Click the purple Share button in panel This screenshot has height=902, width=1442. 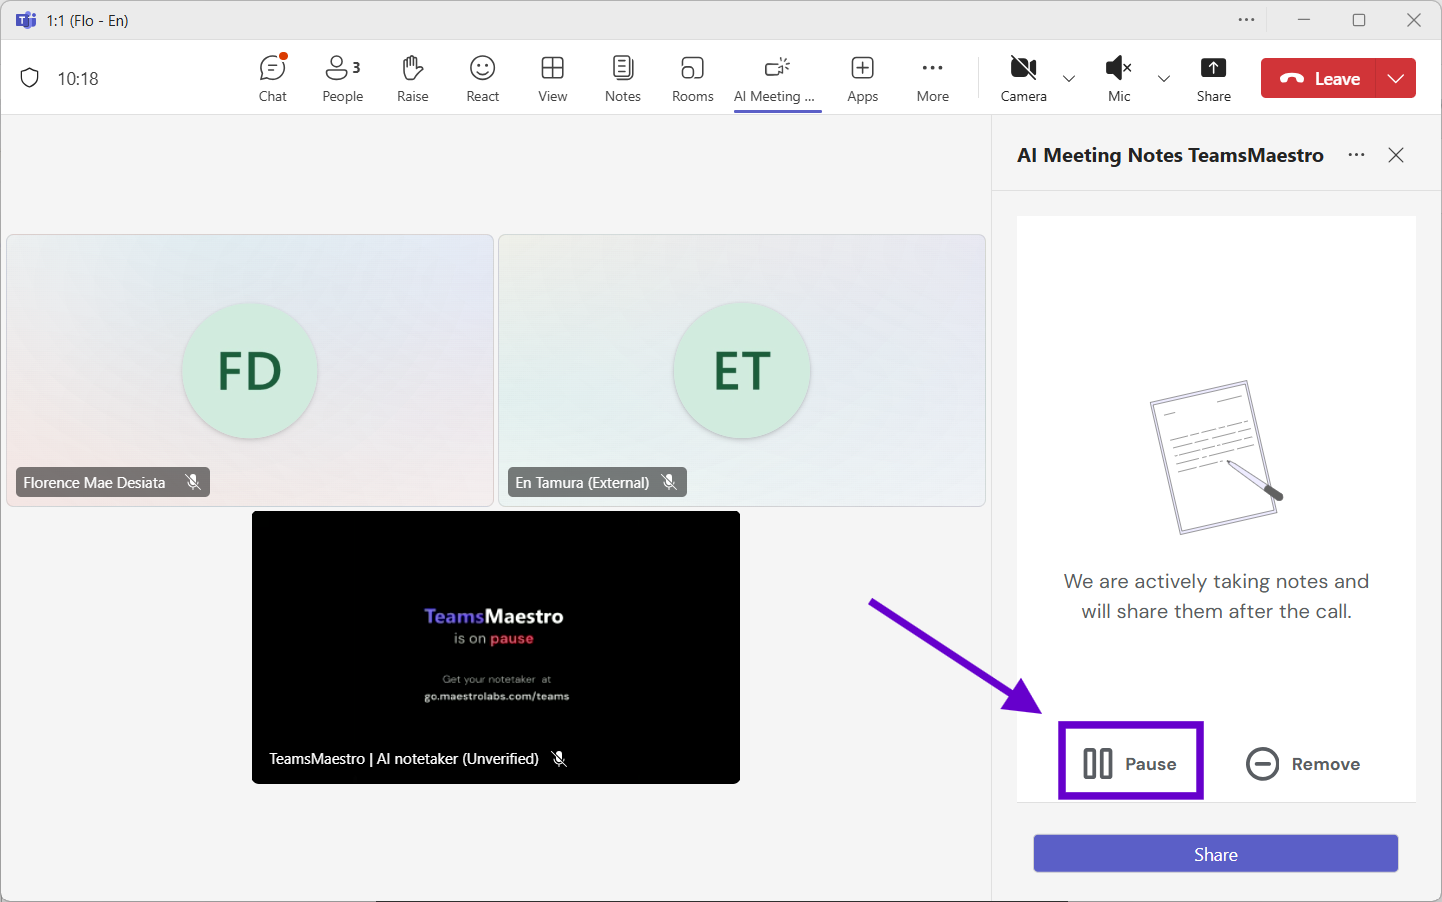(1216, 854)
